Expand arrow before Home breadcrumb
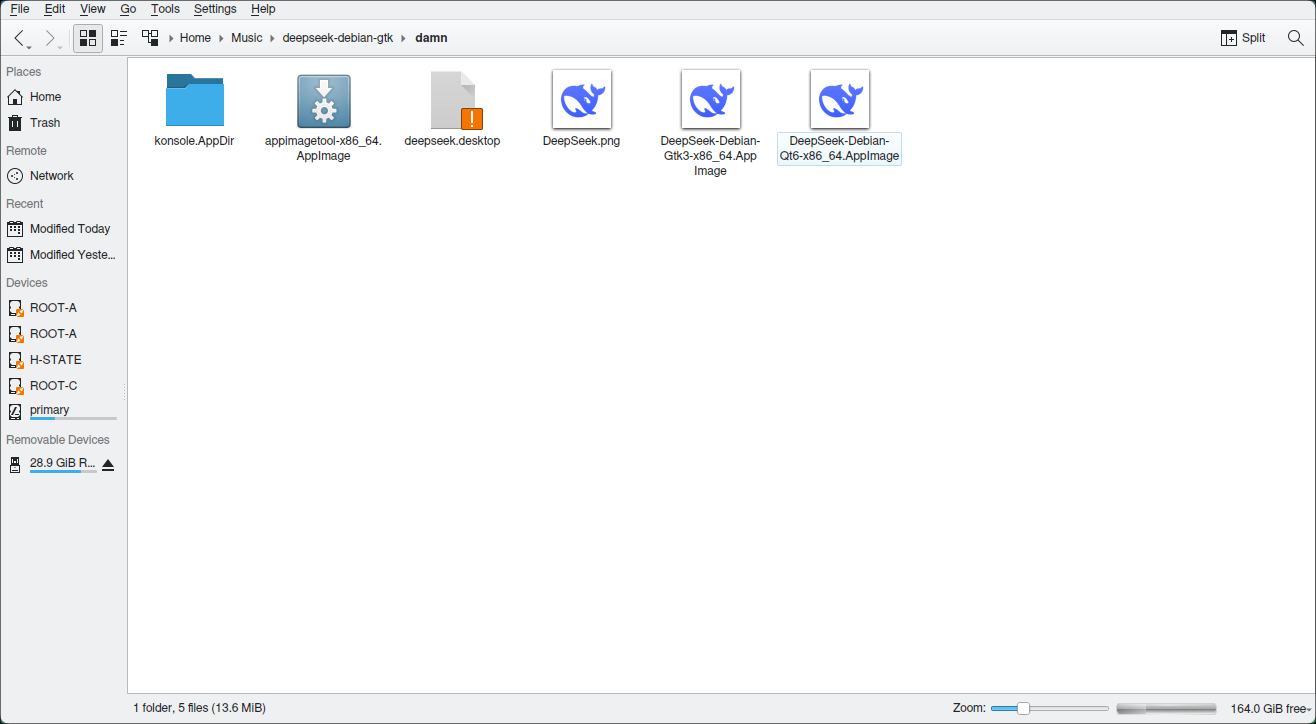This screenshot has height=724, width=1316. coord(171,38)
